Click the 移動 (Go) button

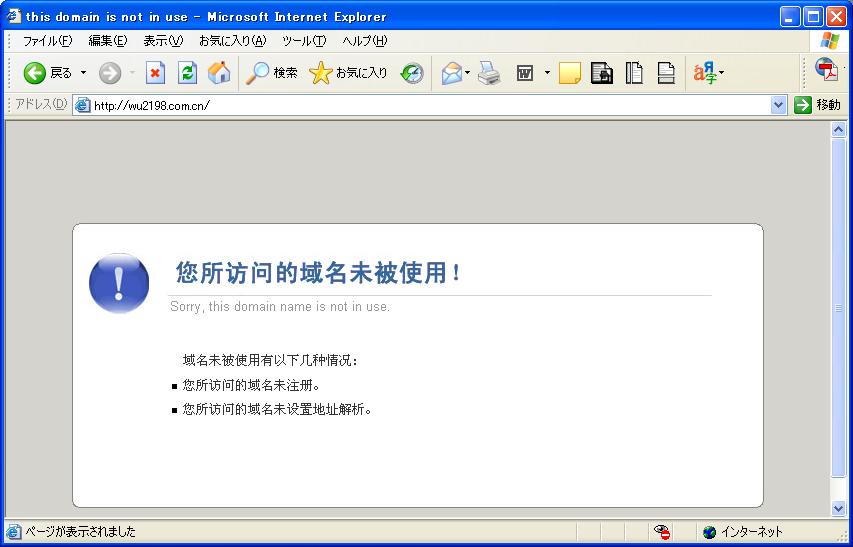pos(818,105)
